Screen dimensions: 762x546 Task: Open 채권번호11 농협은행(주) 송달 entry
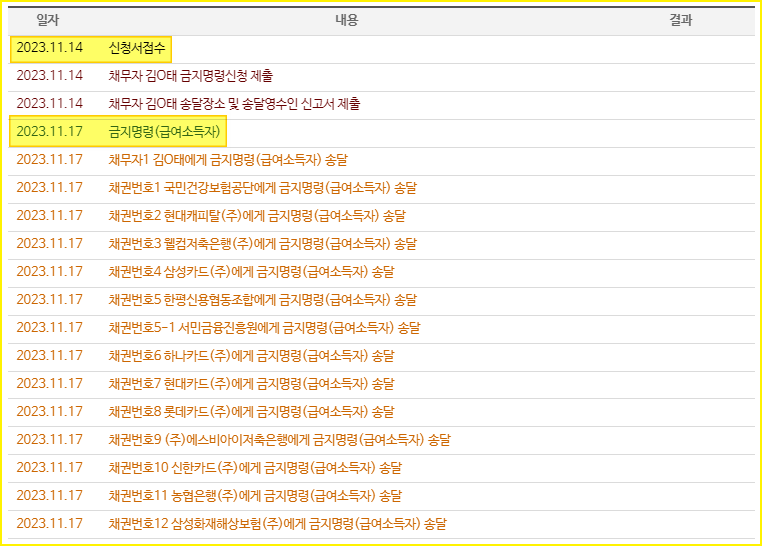pyautogui.click(x=255, y=496)
